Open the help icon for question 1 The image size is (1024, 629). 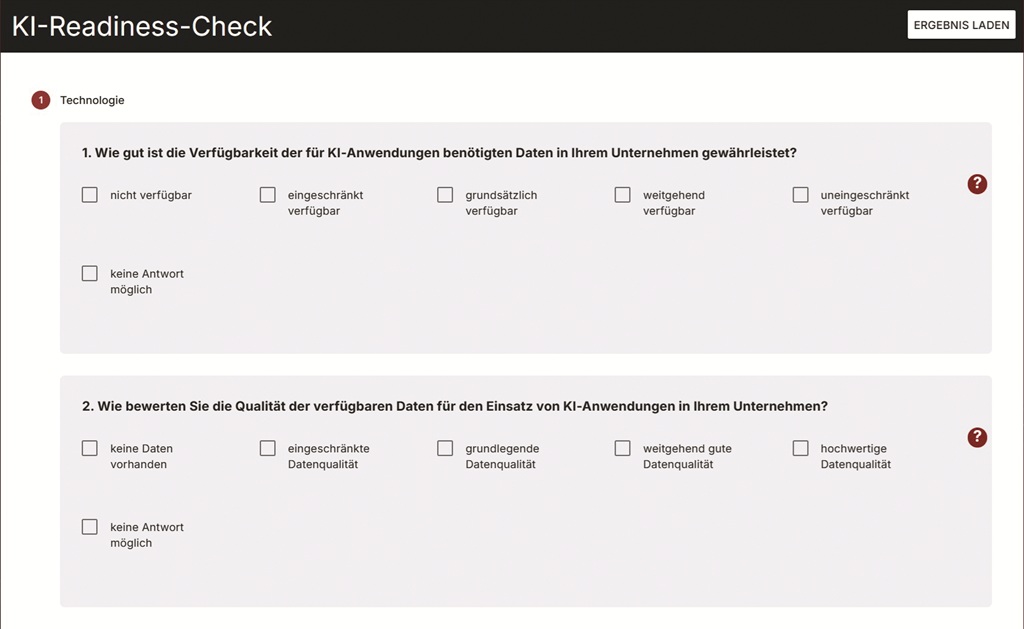pos(977,184)
